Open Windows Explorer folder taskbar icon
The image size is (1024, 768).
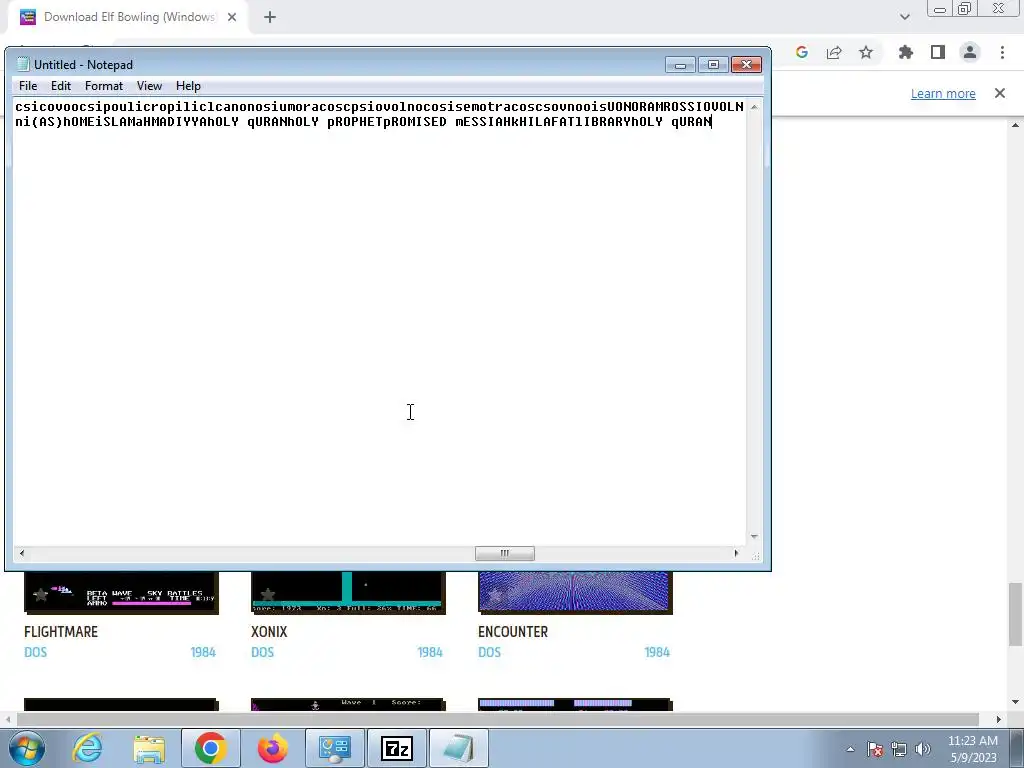pos(149,748)
